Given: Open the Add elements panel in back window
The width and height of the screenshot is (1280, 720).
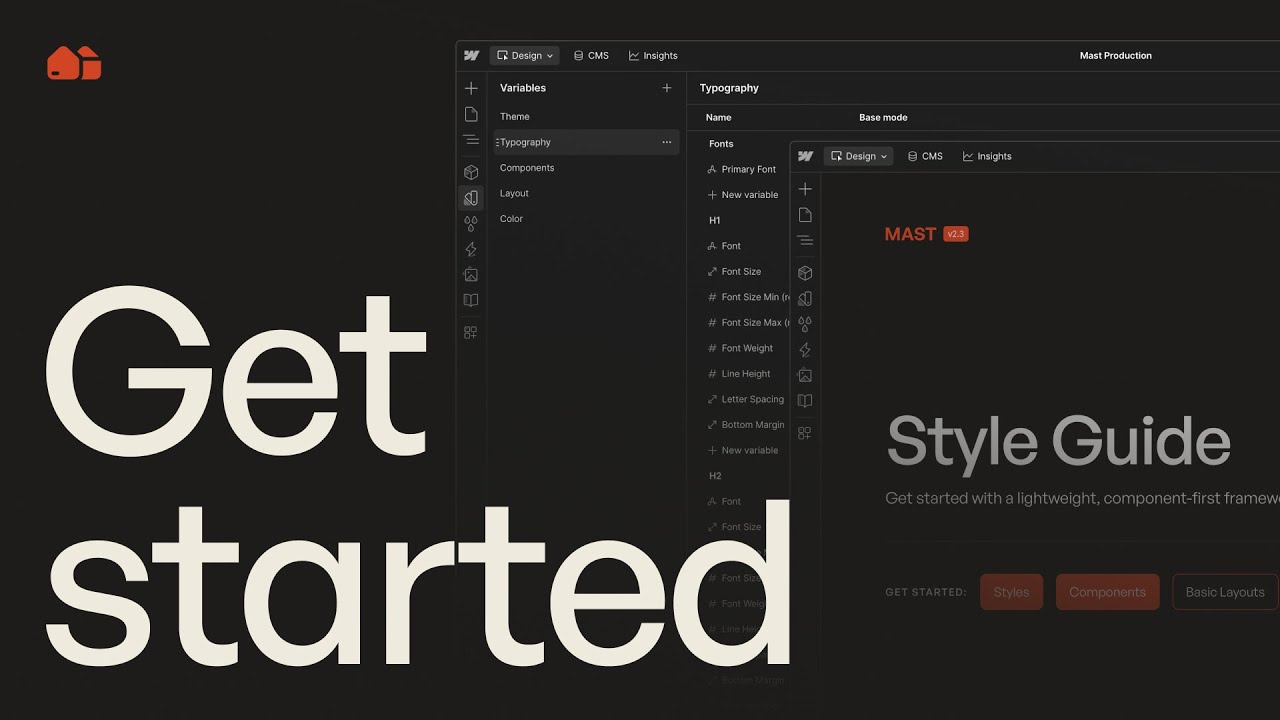Looking at the screenshot, I should (471, 88).
